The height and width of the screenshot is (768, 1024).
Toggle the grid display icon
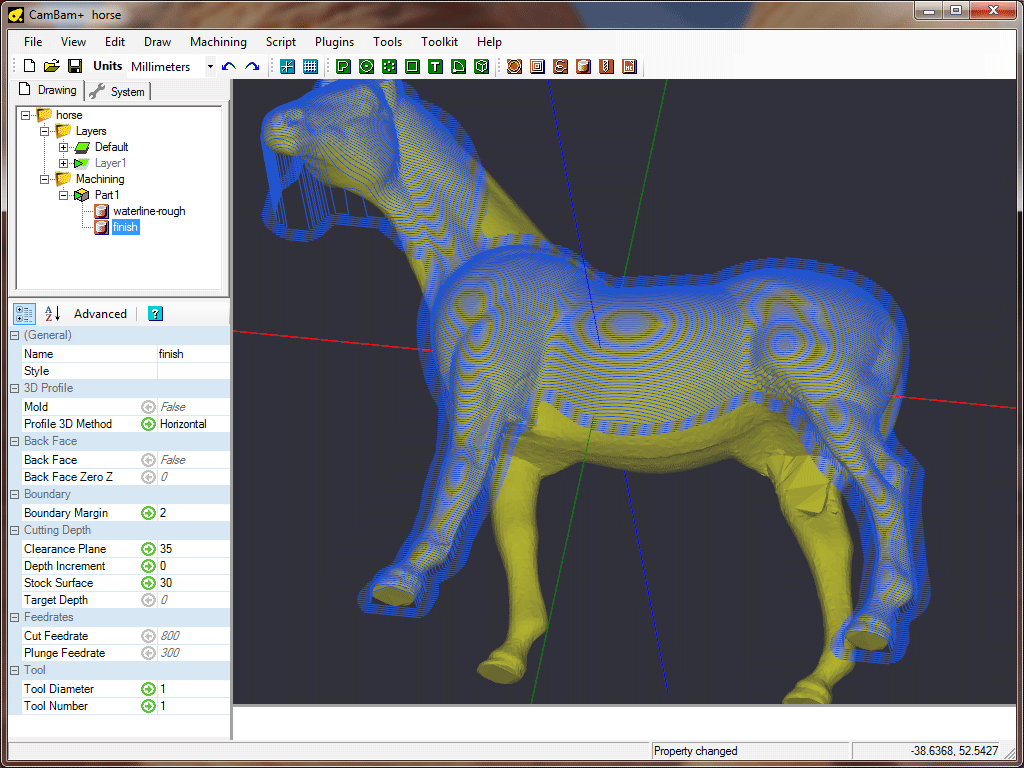(x=310, y=66)
